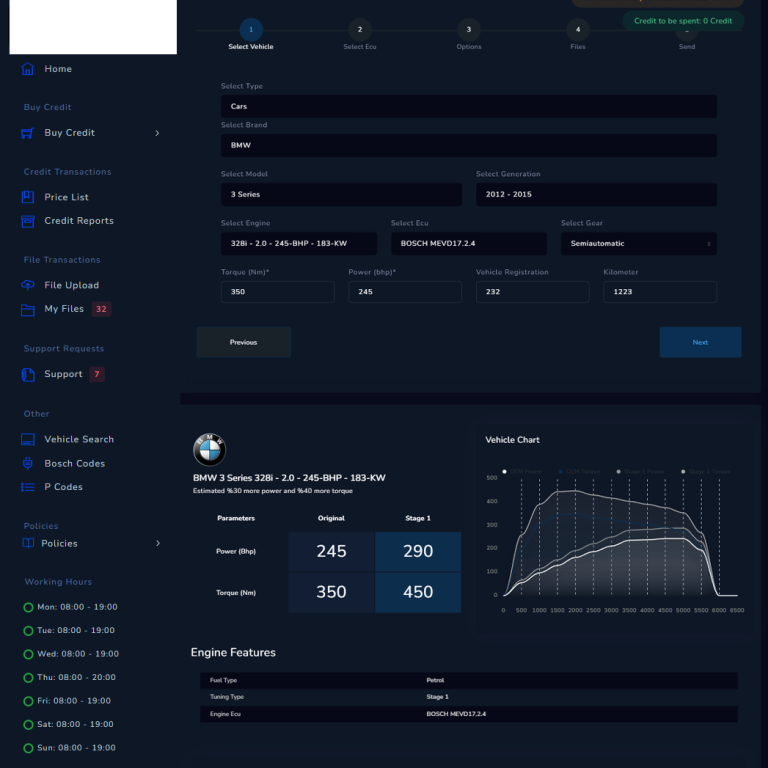Screen dimensions: 768x768
Task: Expand the Policies submenu chevron
Action: pyautogui.click(x=158, y=543)
